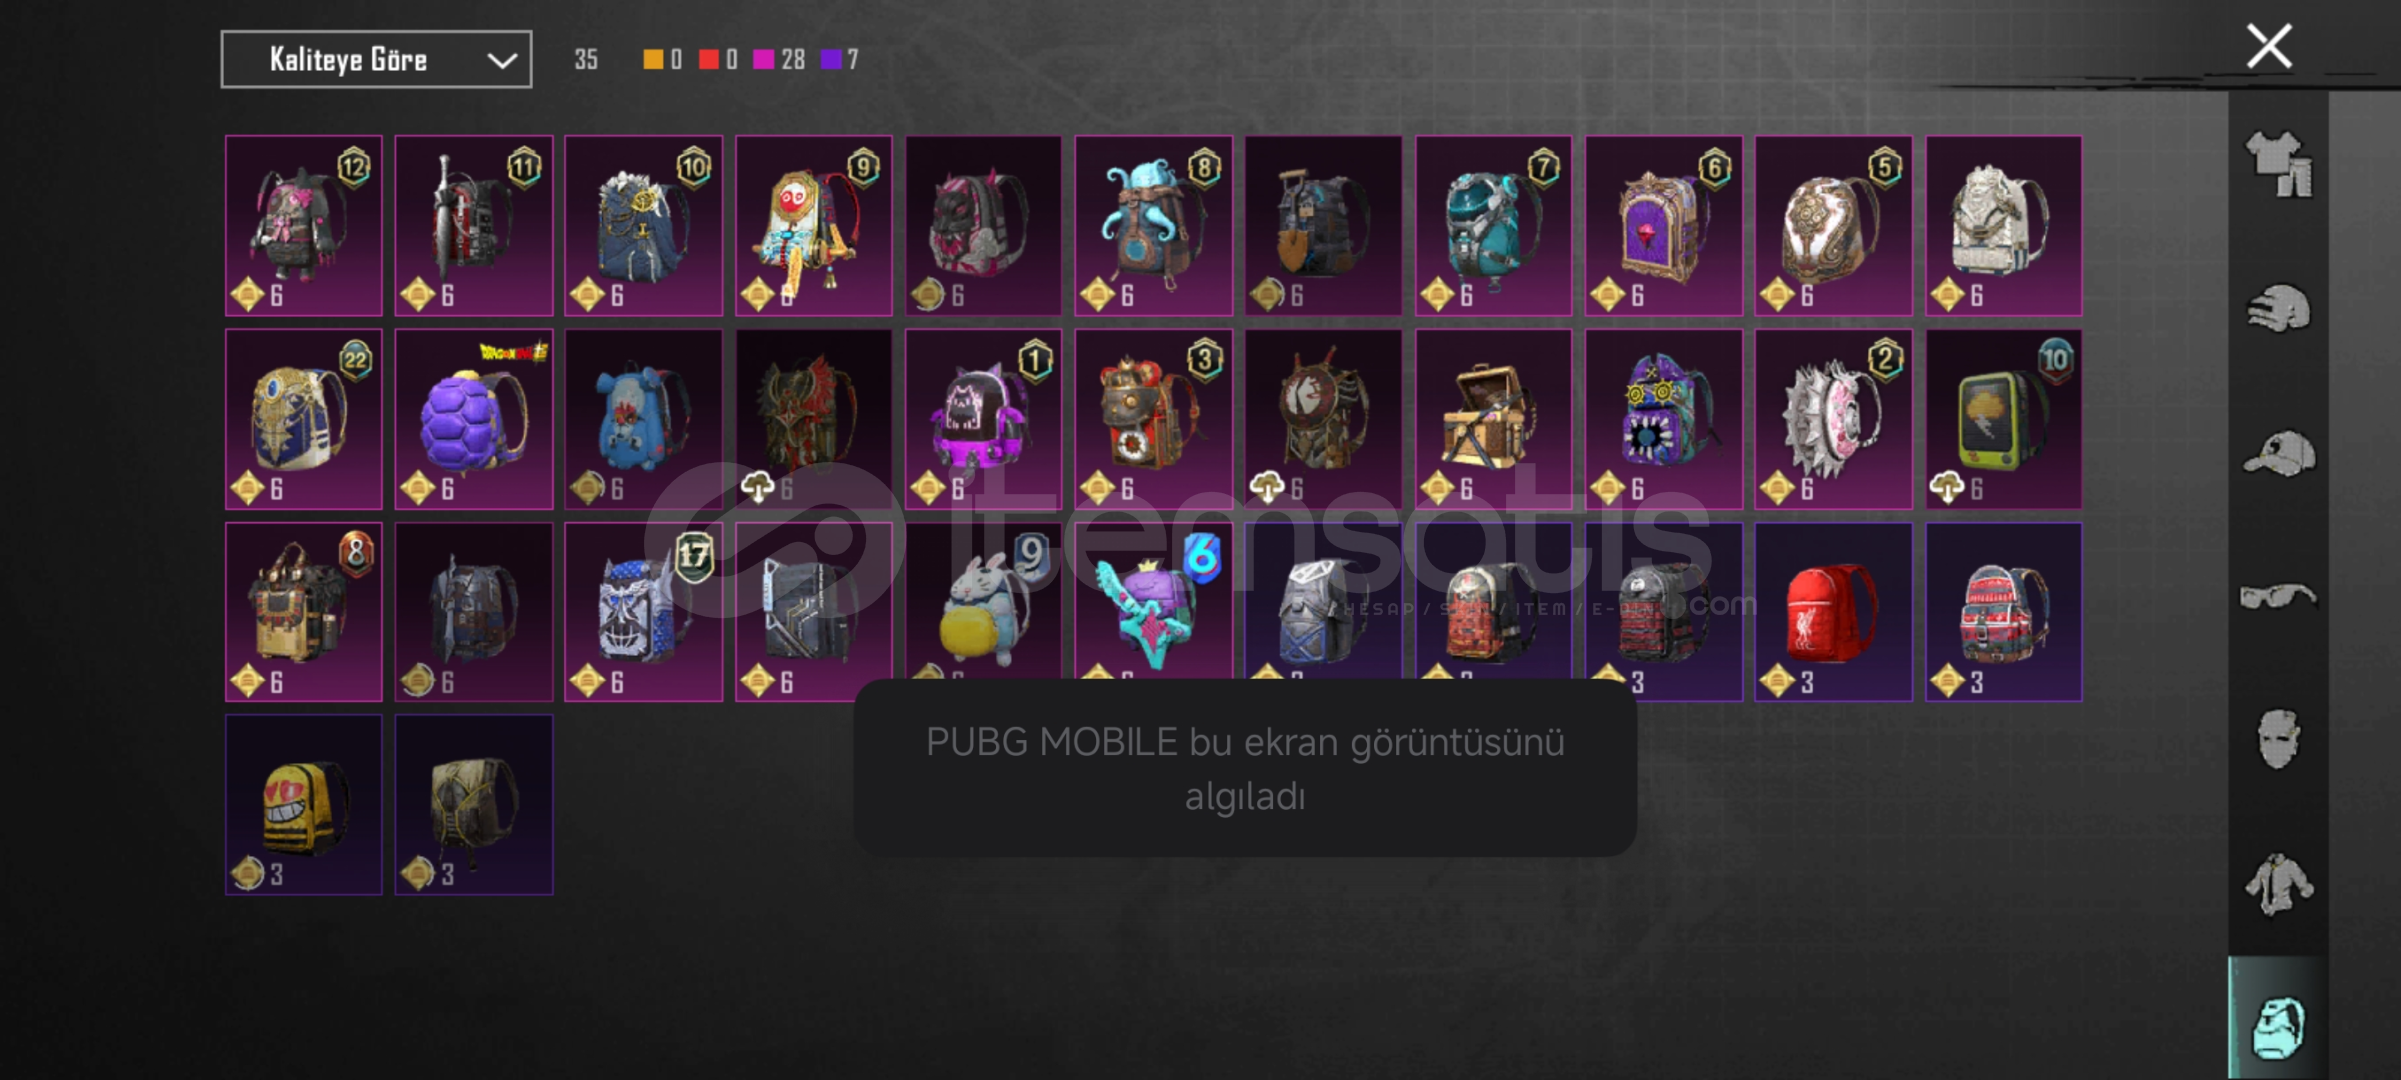Select the red Liverpool backpack
2401x1080 pixels.
click(1833, 612)
